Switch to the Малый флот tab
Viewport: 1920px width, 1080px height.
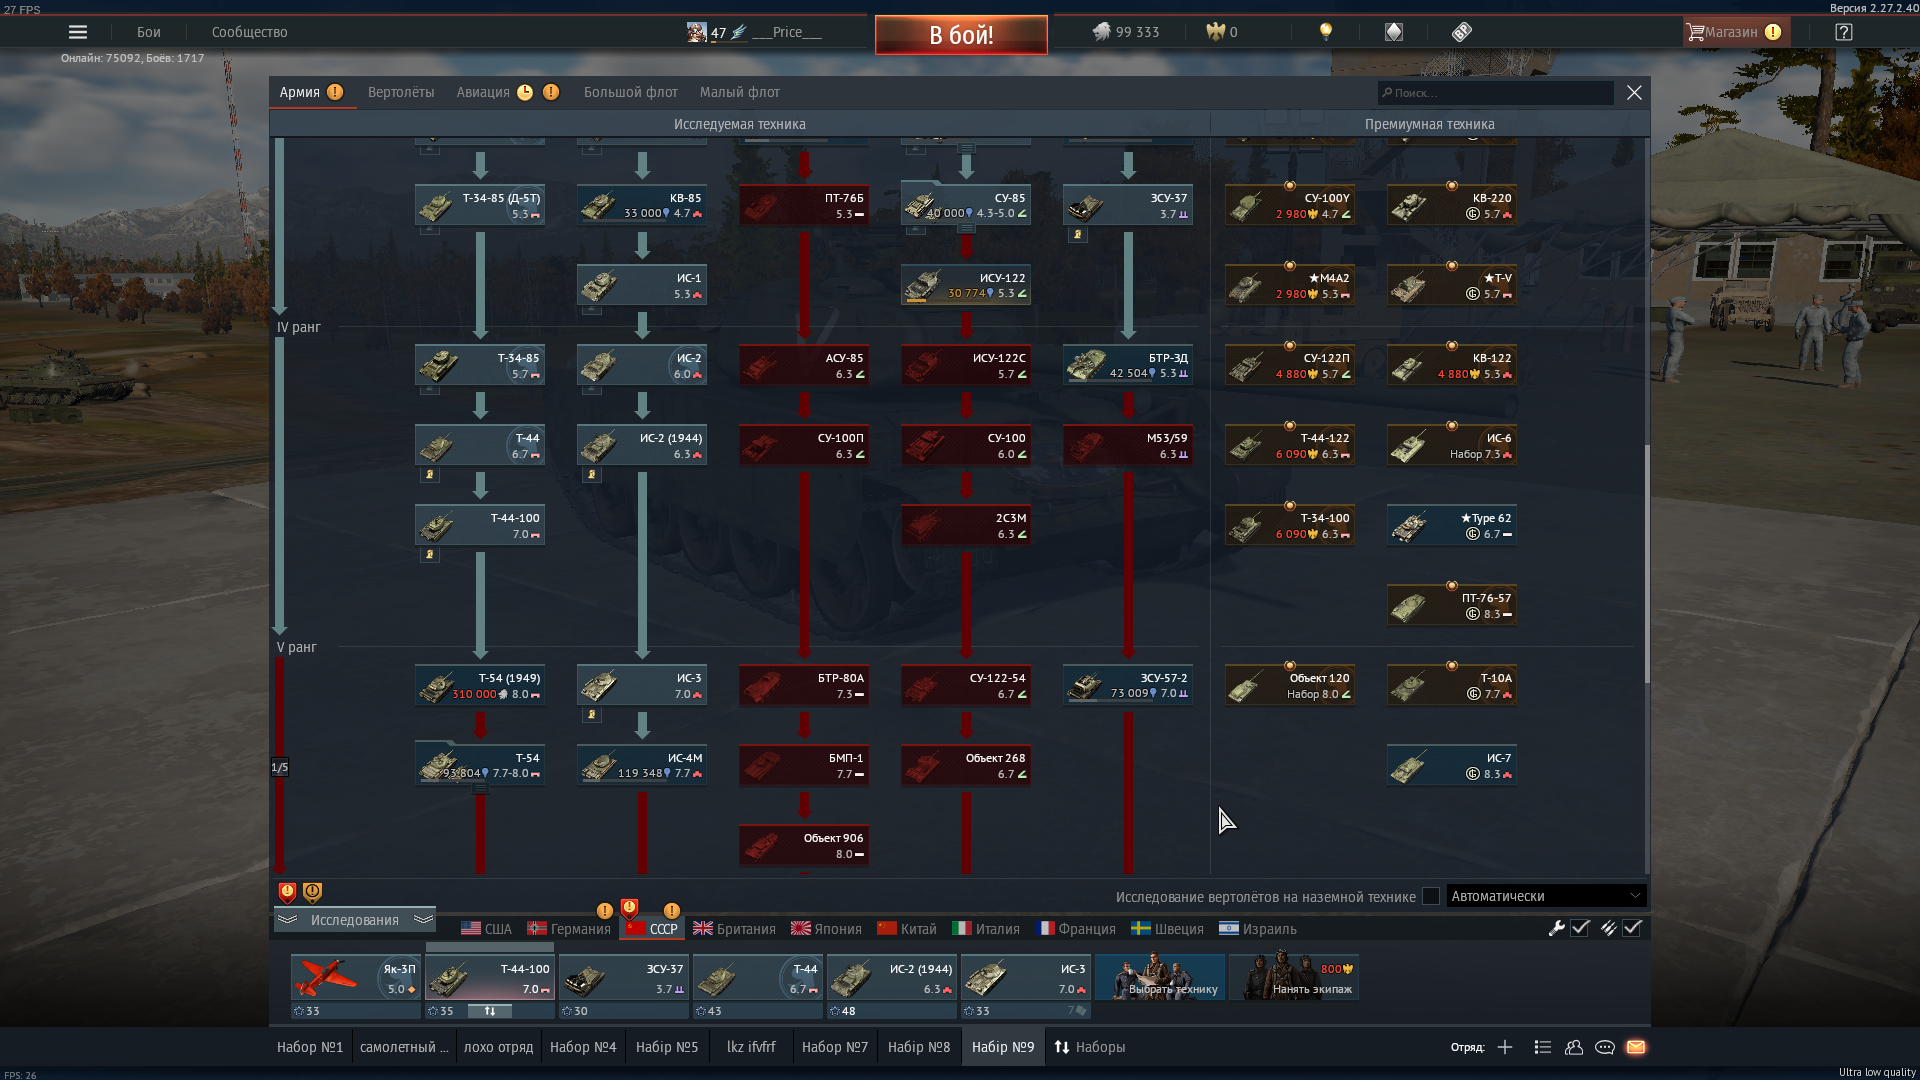tap(740, 92)
